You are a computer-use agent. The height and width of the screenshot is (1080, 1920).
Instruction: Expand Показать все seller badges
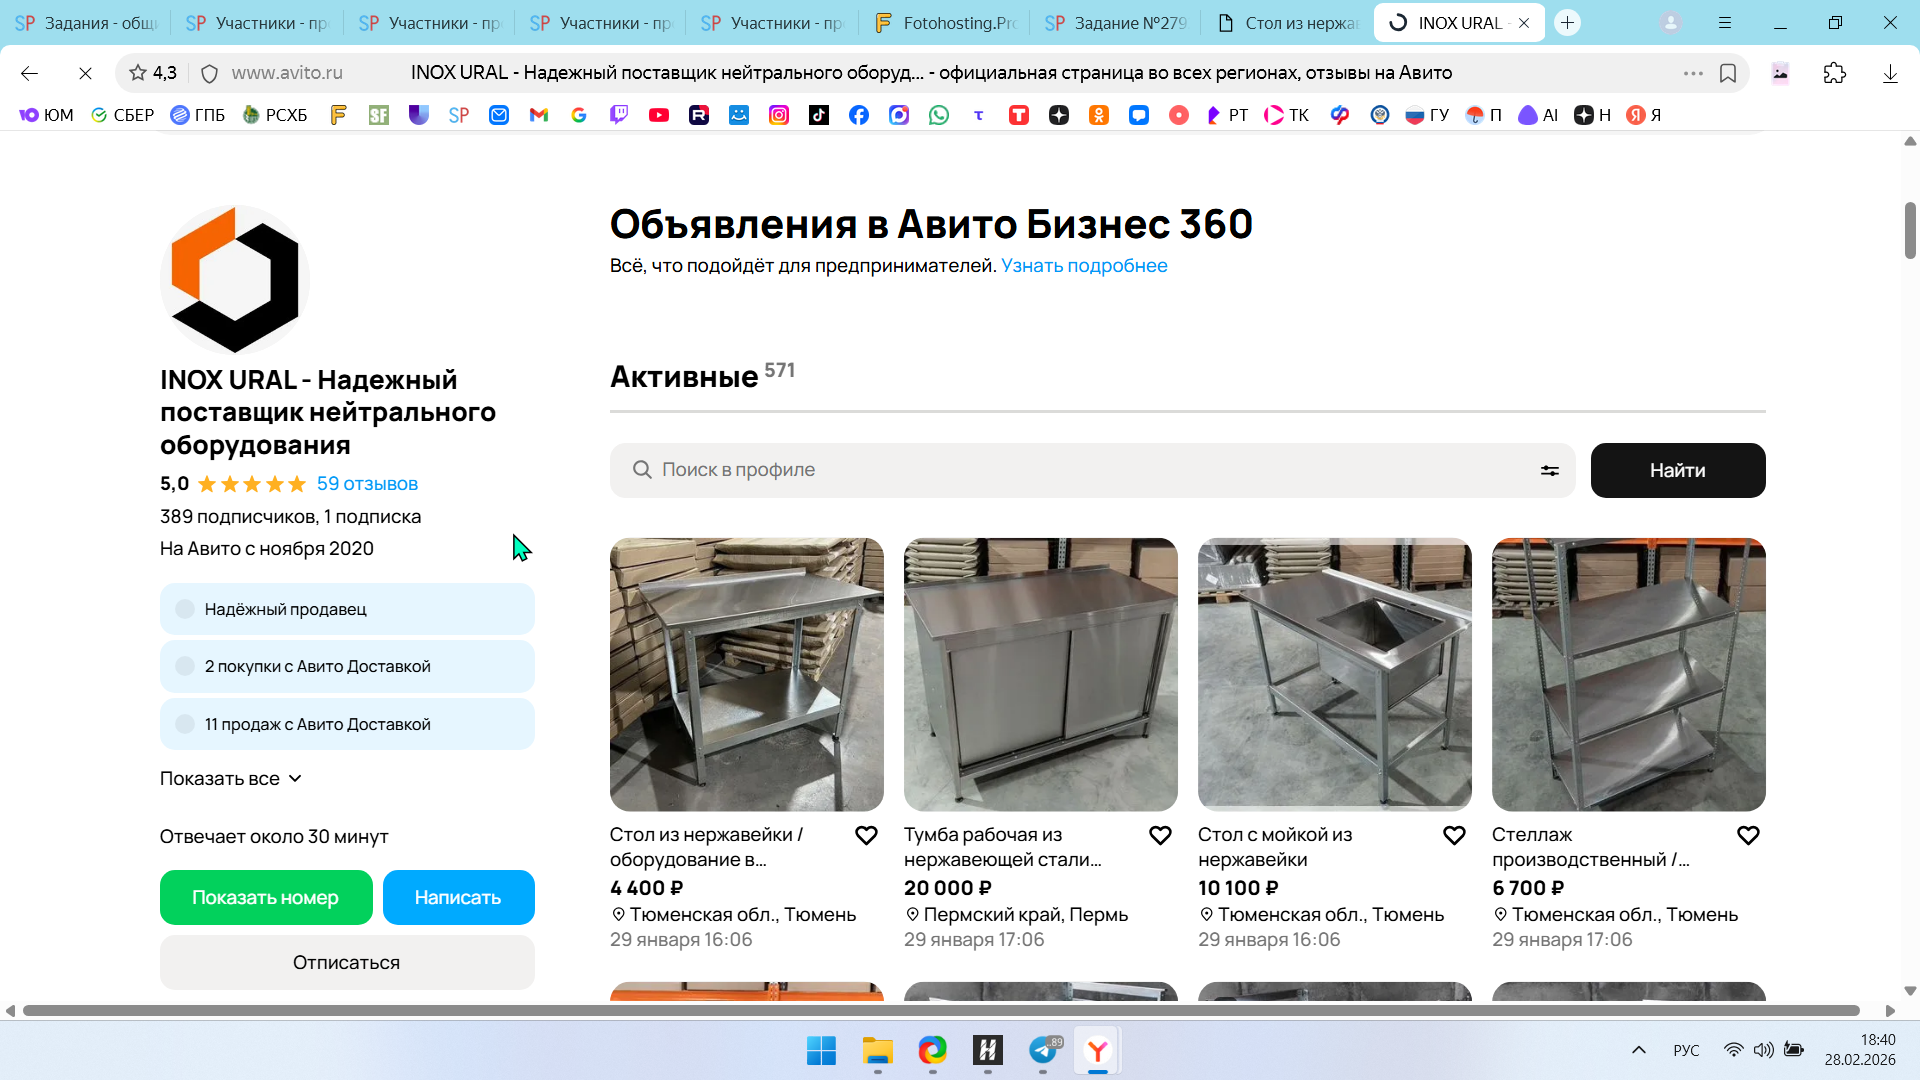coord(230,779)
